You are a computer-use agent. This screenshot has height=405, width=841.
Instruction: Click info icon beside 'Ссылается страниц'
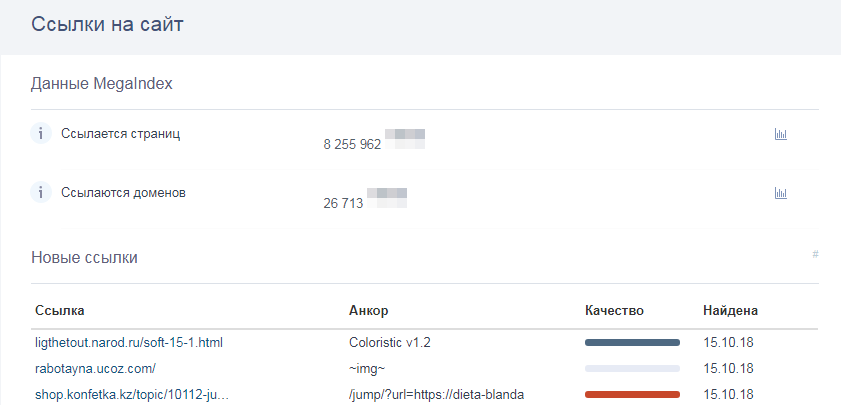(41, 133)
